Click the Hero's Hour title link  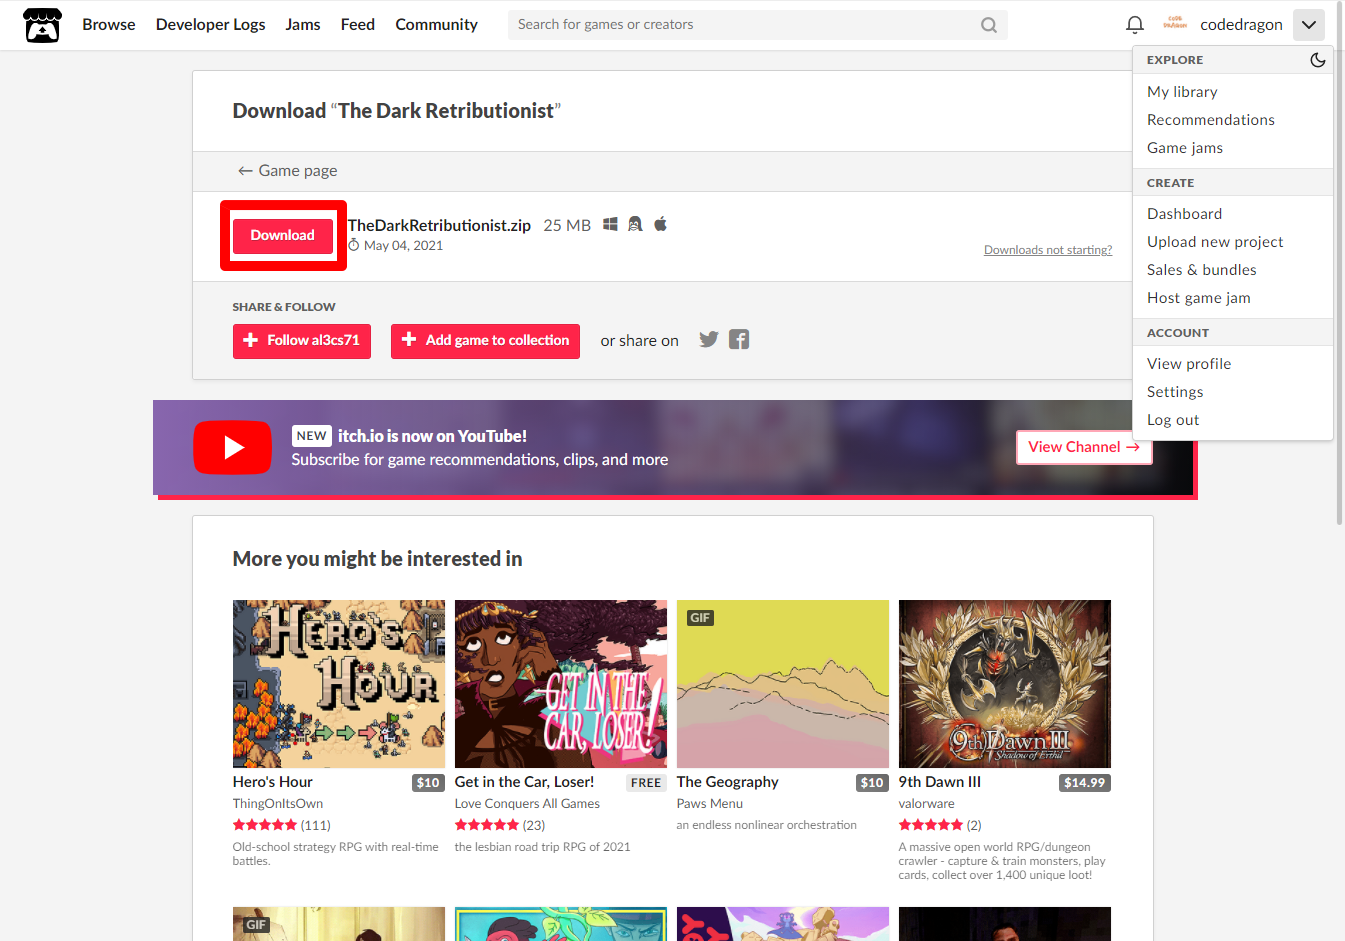[x=272, y=782]
